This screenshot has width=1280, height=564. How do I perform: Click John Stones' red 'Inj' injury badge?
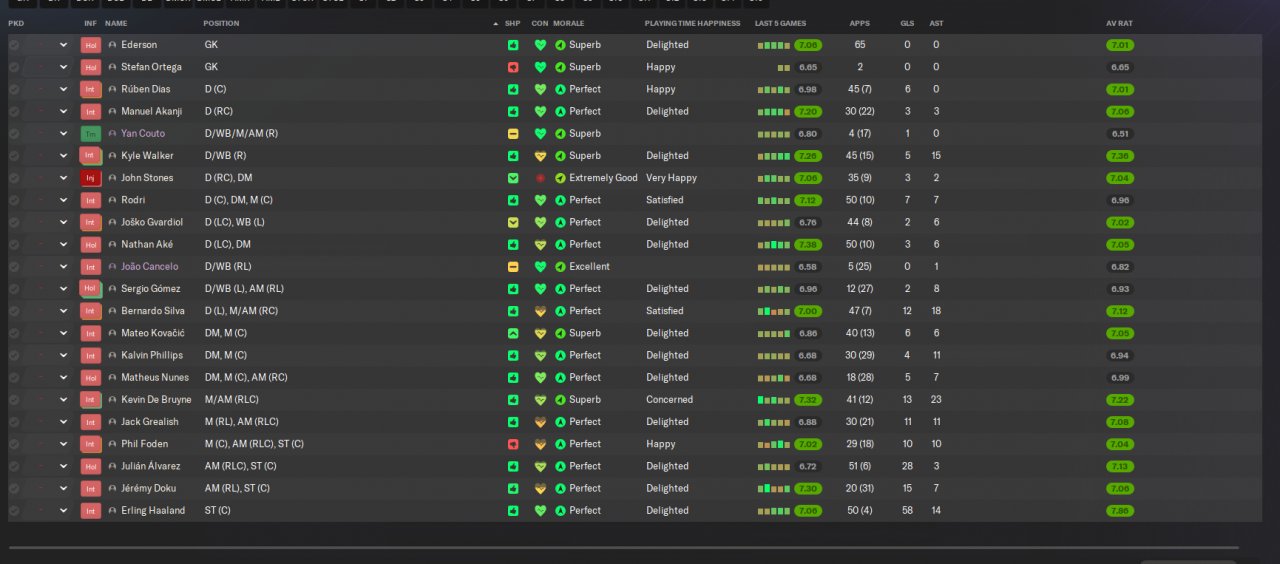click(91, 178)
